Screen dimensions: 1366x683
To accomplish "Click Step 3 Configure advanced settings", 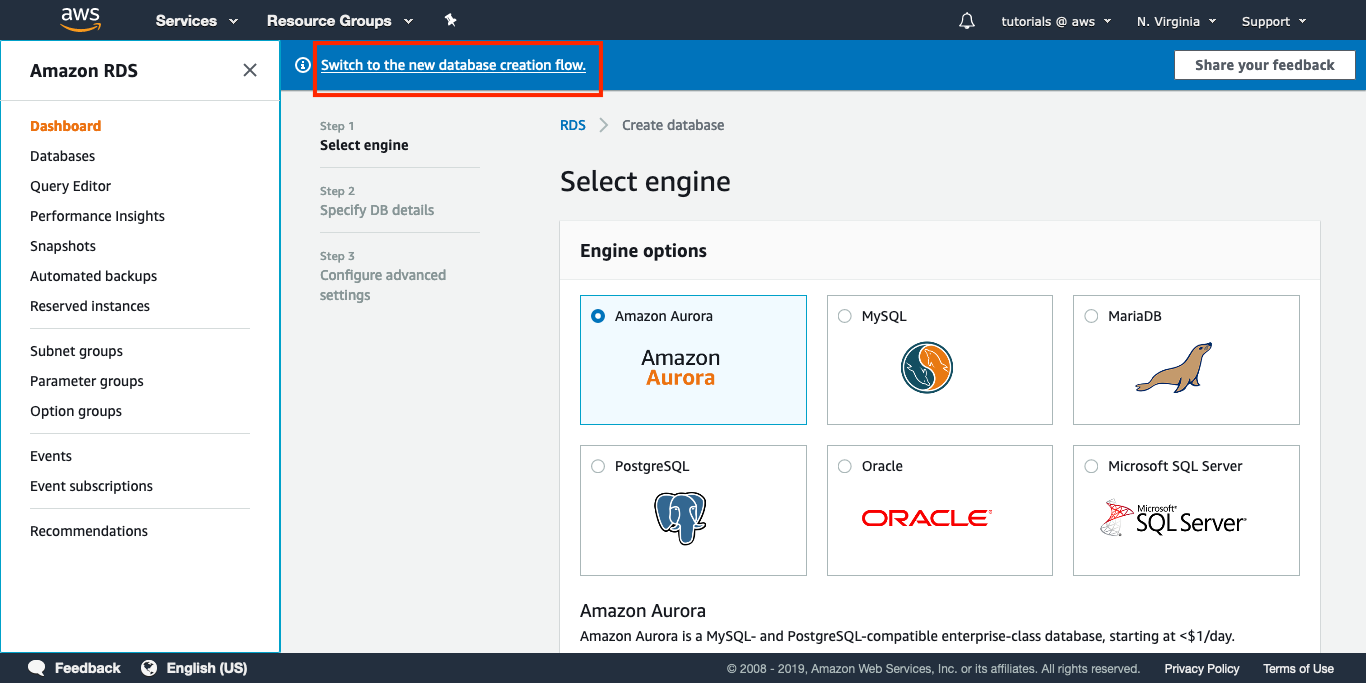I will [x=383, y=276].
